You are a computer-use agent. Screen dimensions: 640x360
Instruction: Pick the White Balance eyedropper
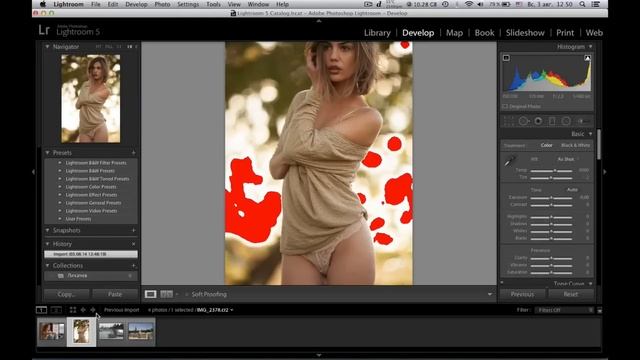(x=510, y=161)
